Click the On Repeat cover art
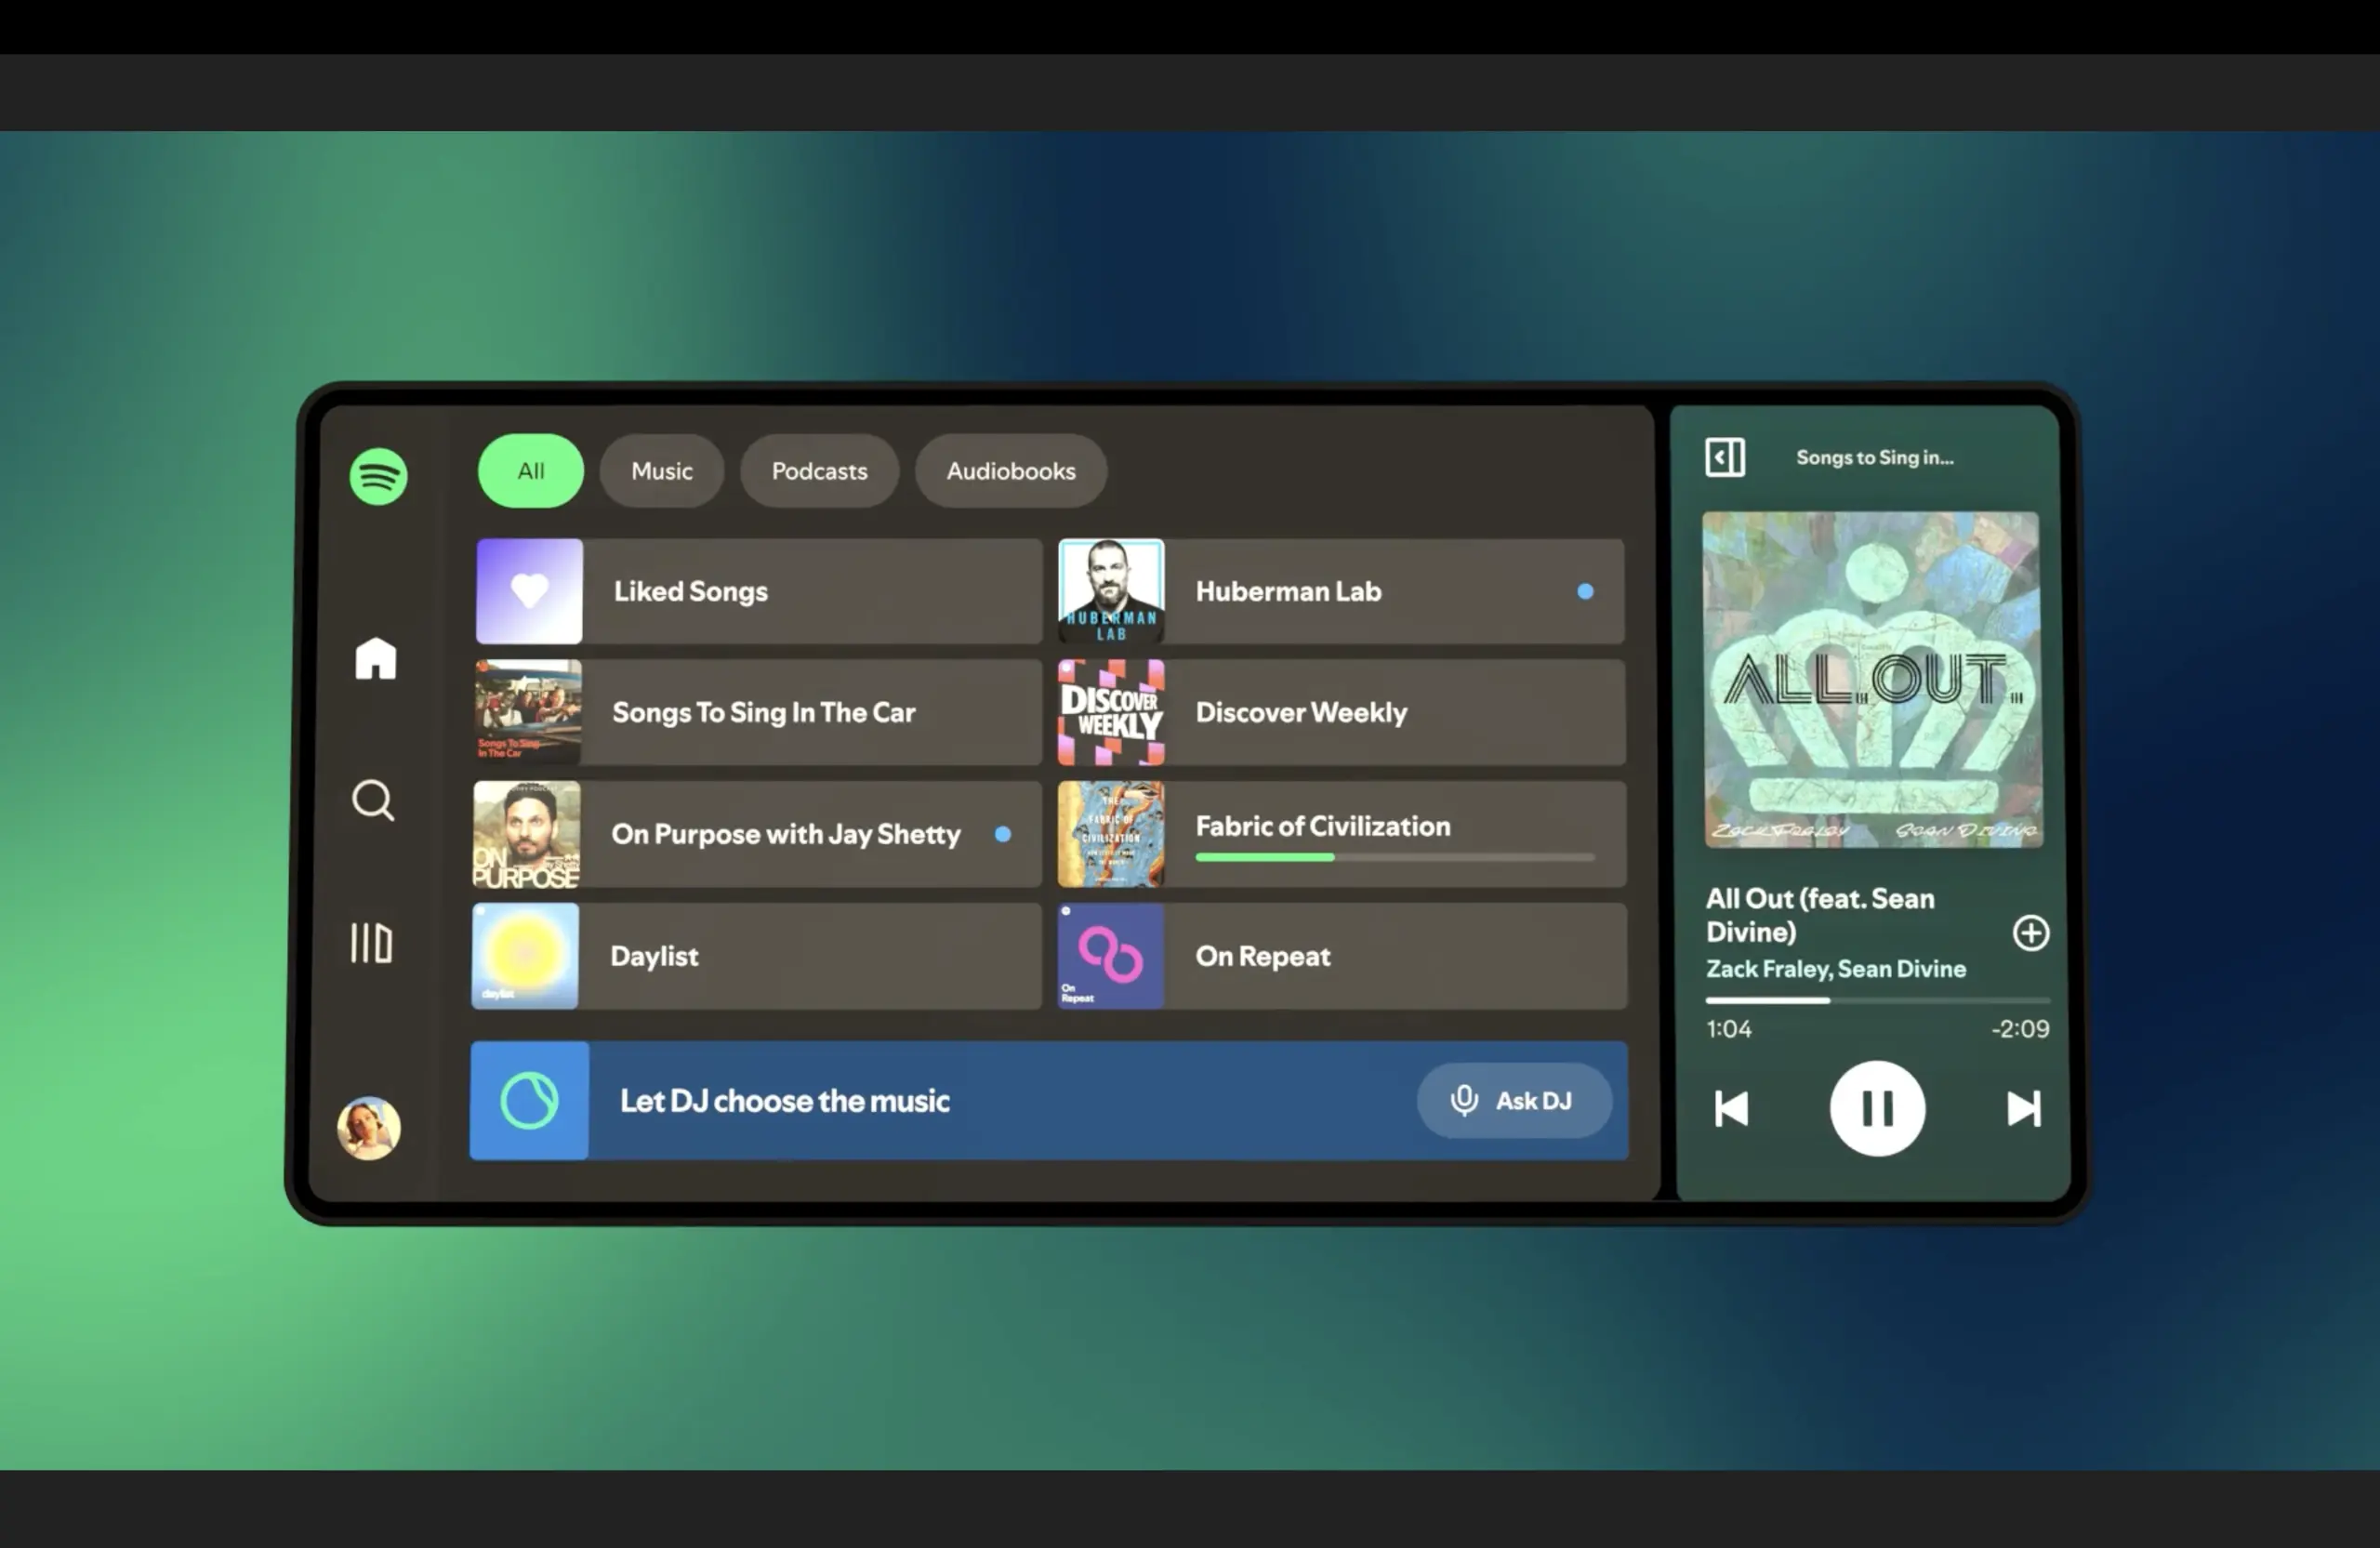 click(1111, 956)
